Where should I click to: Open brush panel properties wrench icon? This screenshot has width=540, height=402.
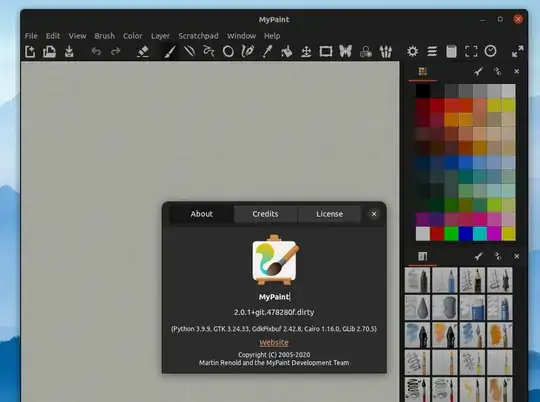478,256
